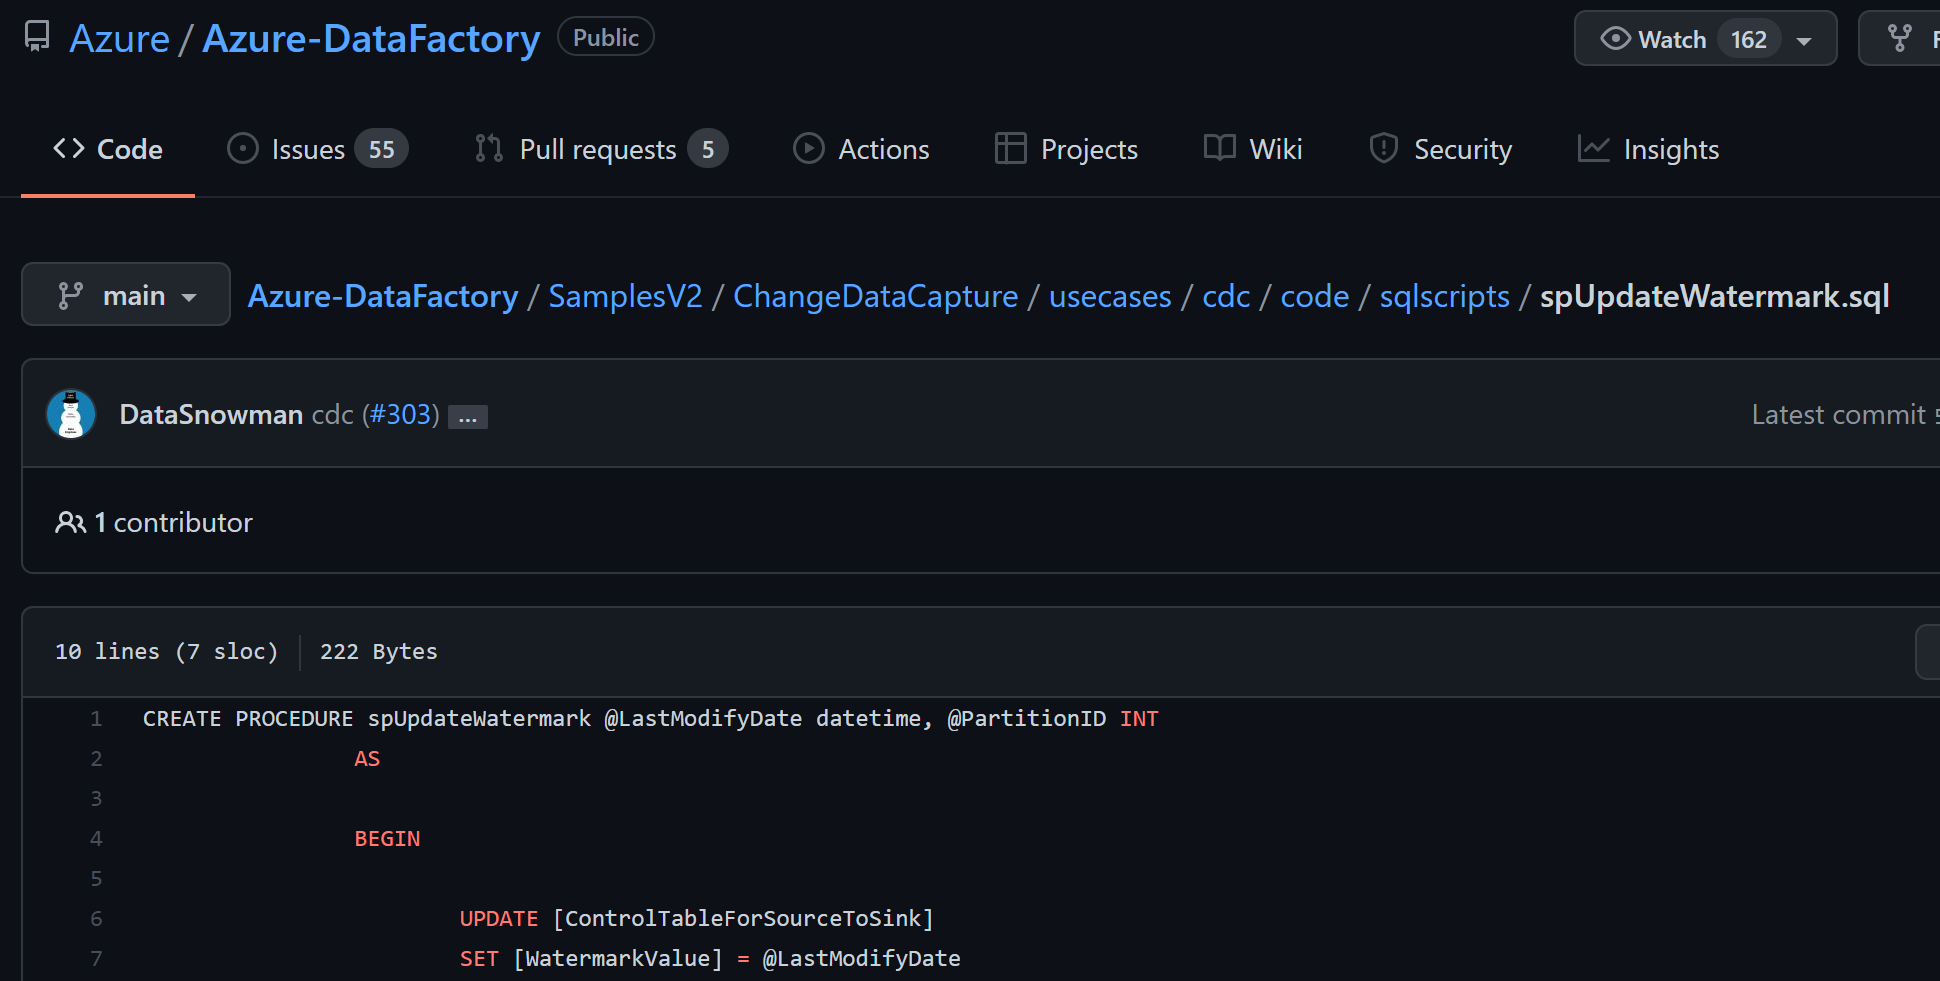
Task: Open the Azure-DataFactory repository title link
Action: click(x=371, y=39)
